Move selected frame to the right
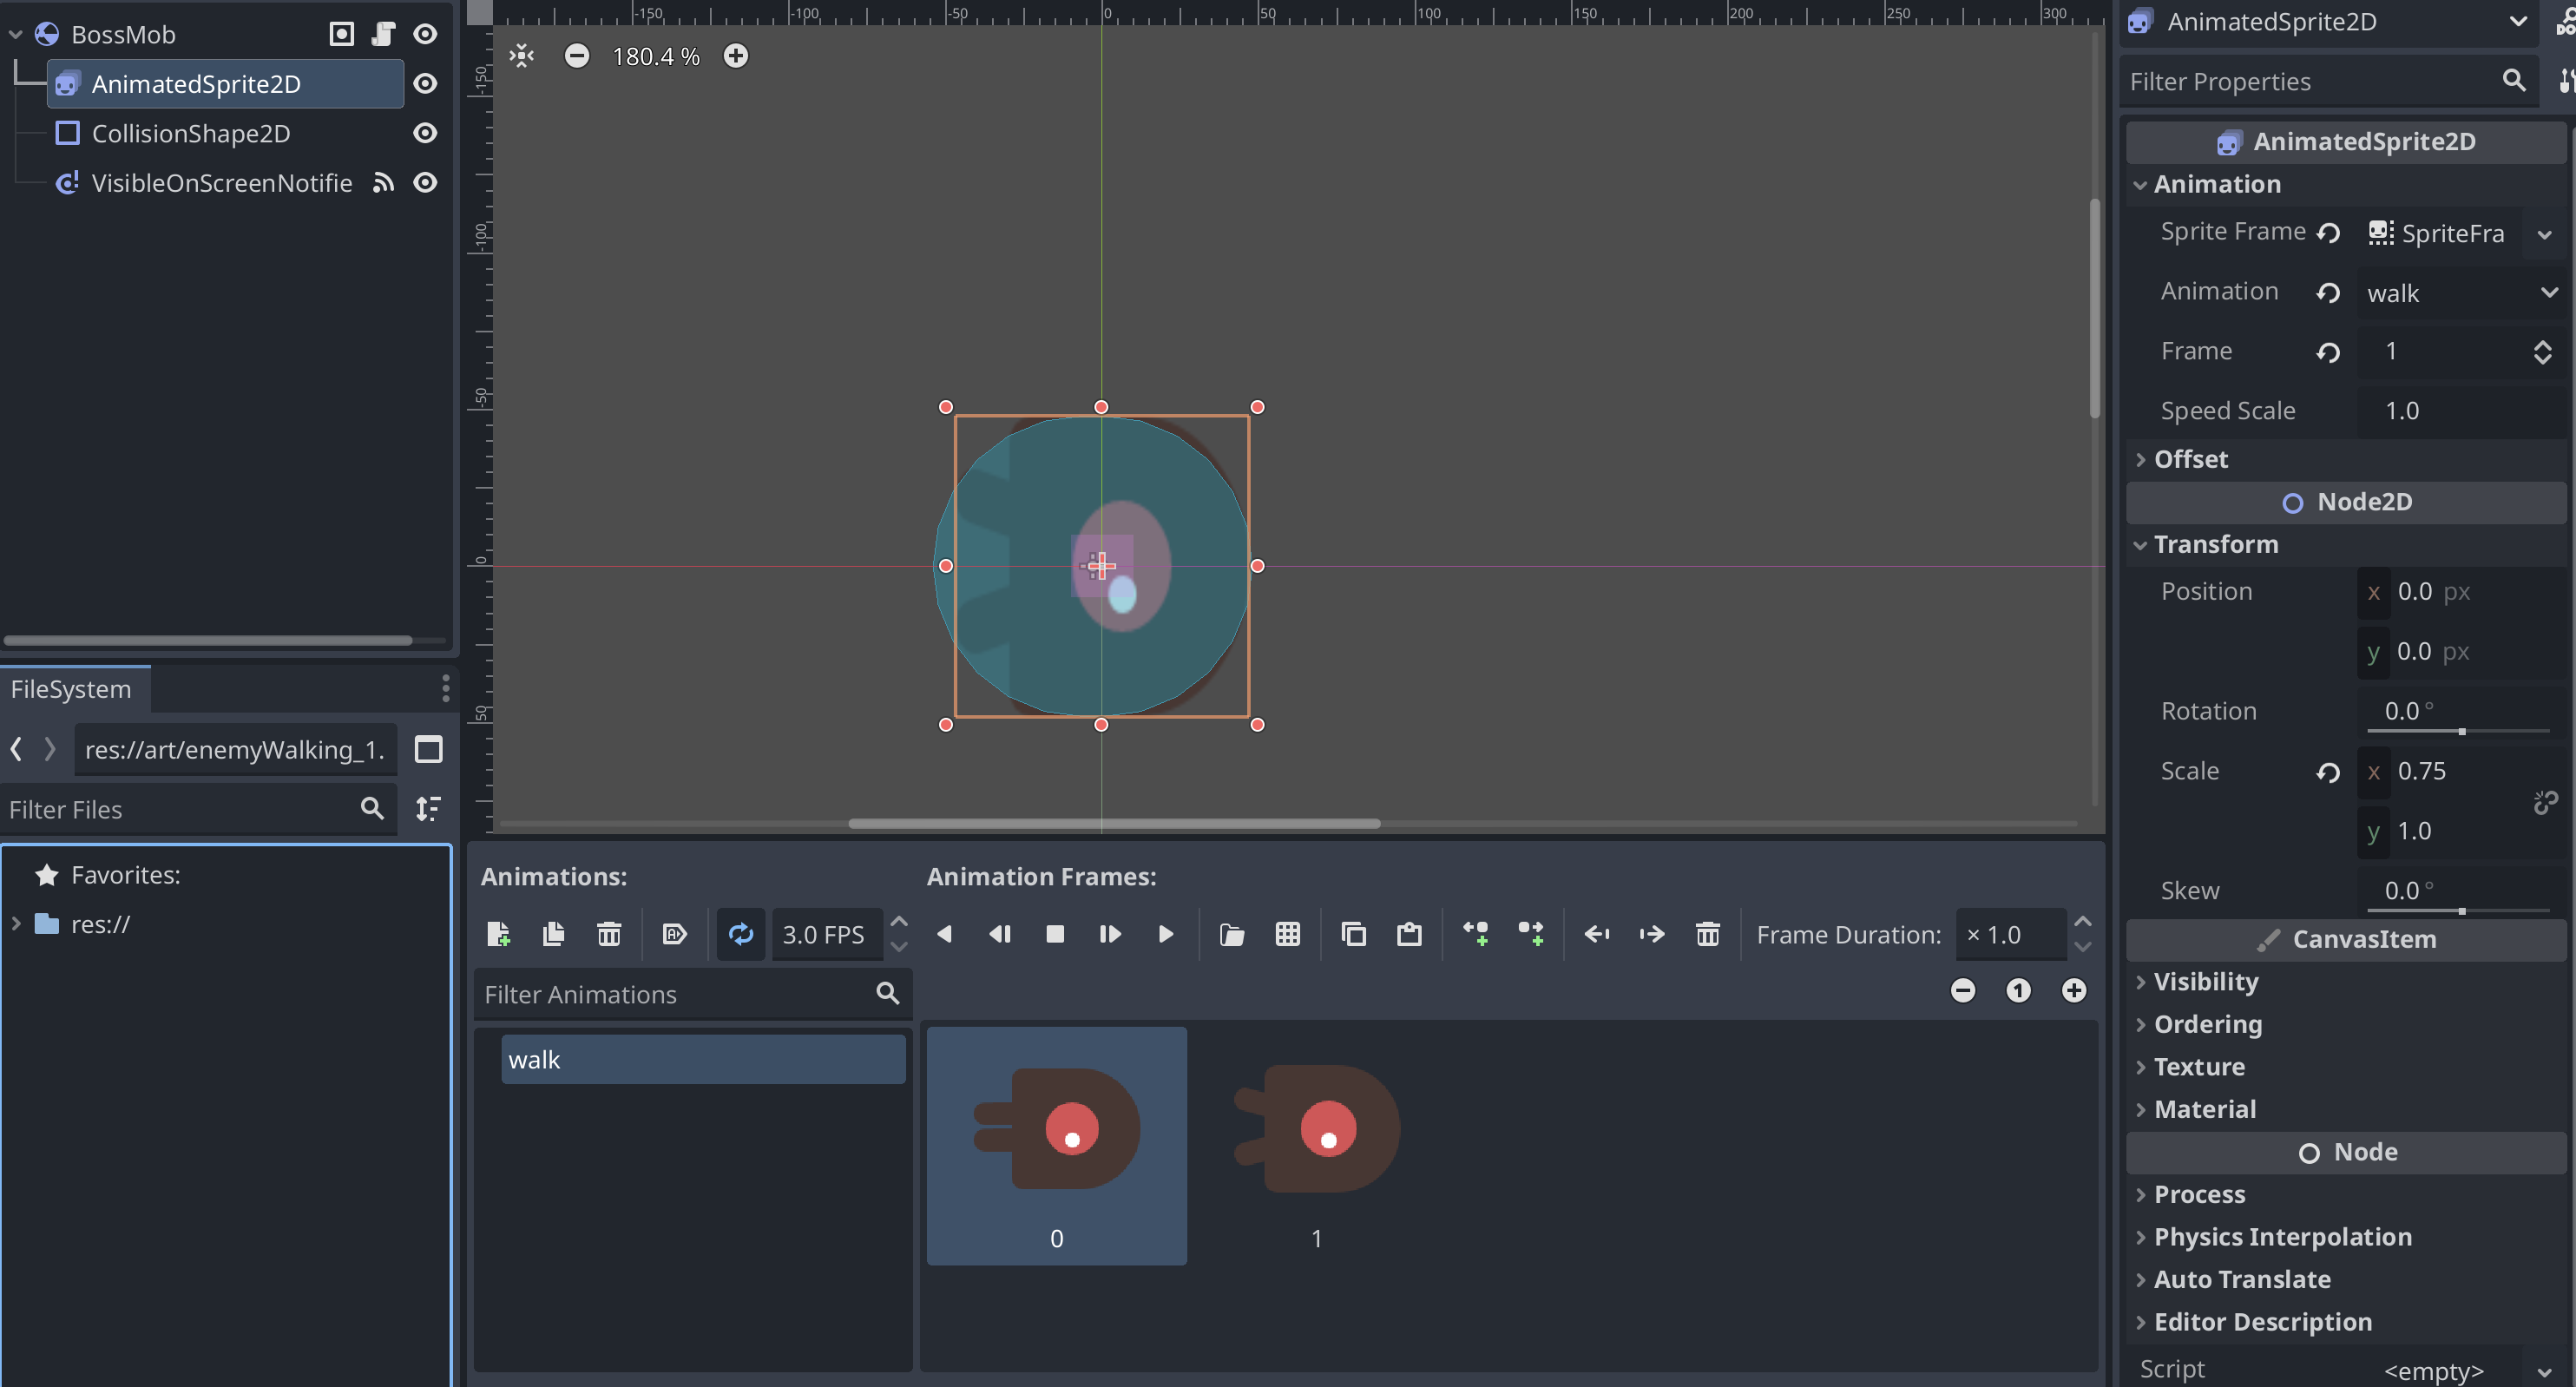The image size is (2576, 1387). 1652,934
